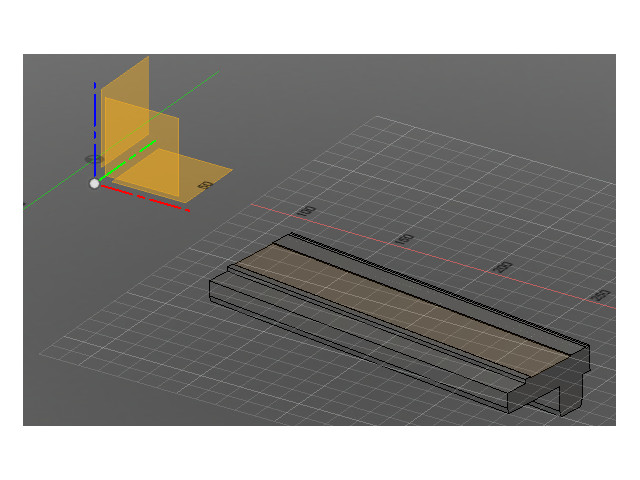The image size is (640, 480).
Task: Click the "100" grid label
Action: coord(307,211)
